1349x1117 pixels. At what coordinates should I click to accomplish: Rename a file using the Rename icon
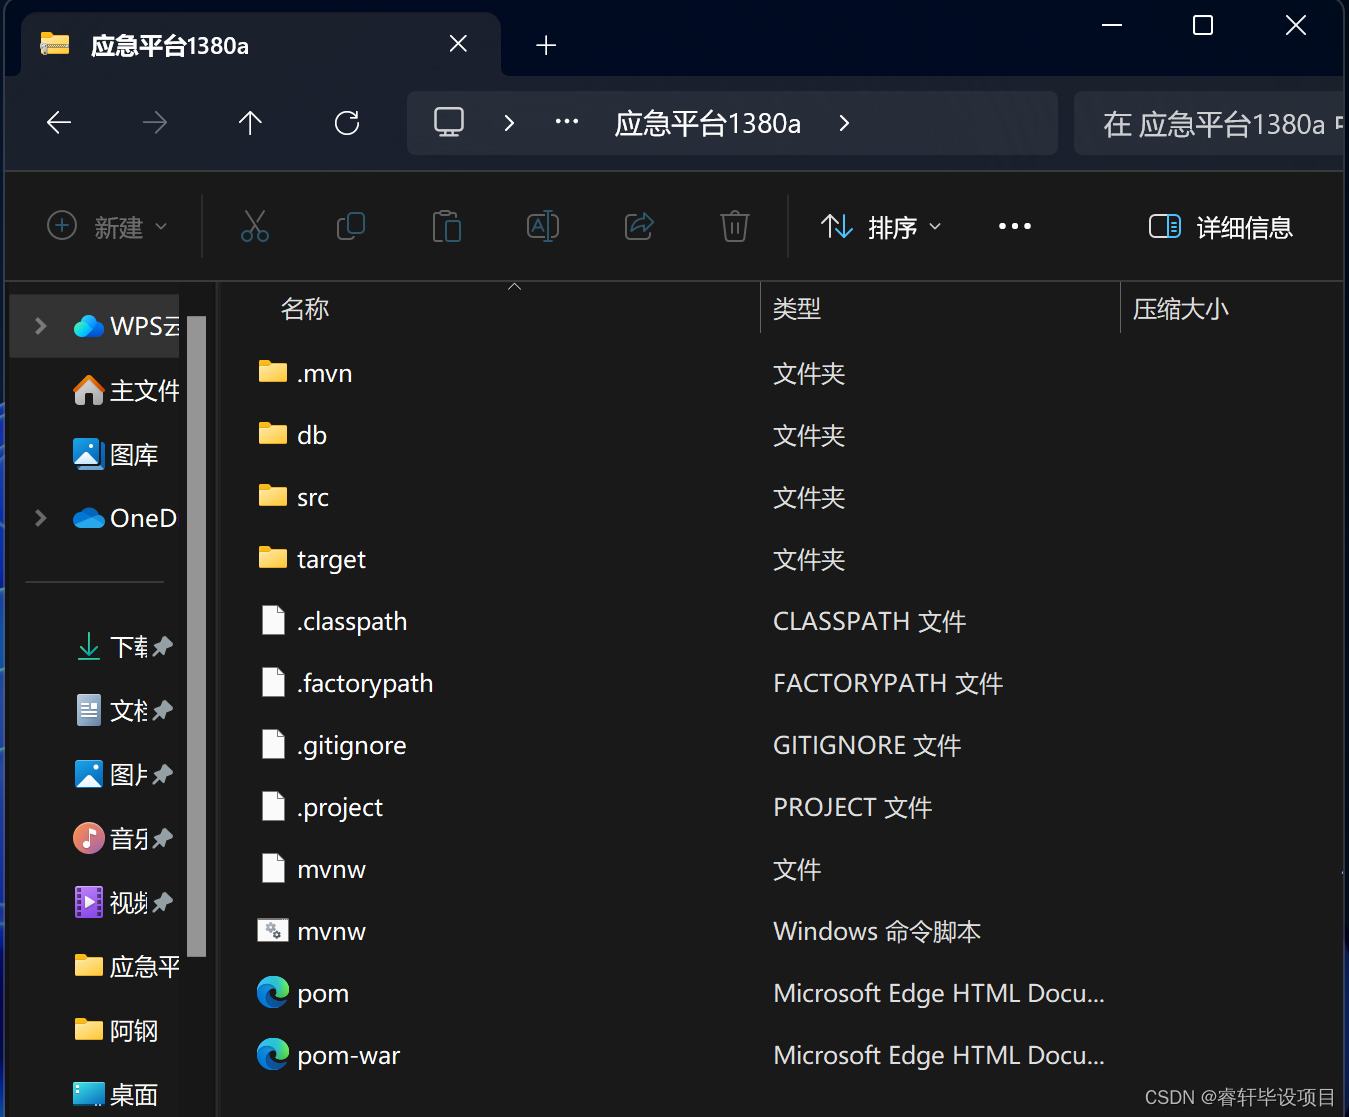pos(543,226)
